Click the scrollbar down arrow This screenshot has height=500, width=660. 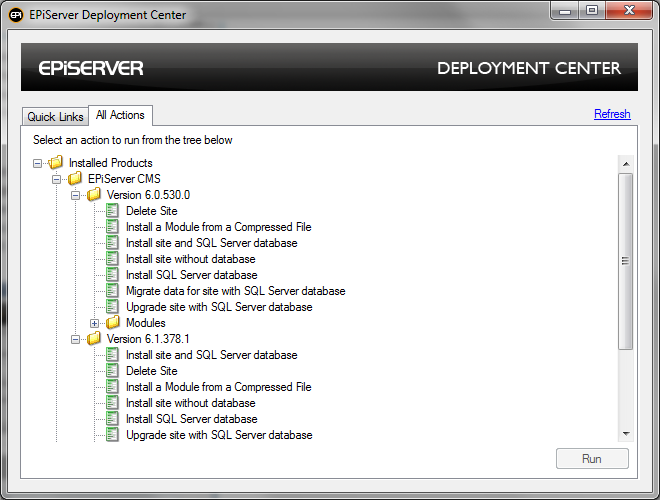(625, 434)
